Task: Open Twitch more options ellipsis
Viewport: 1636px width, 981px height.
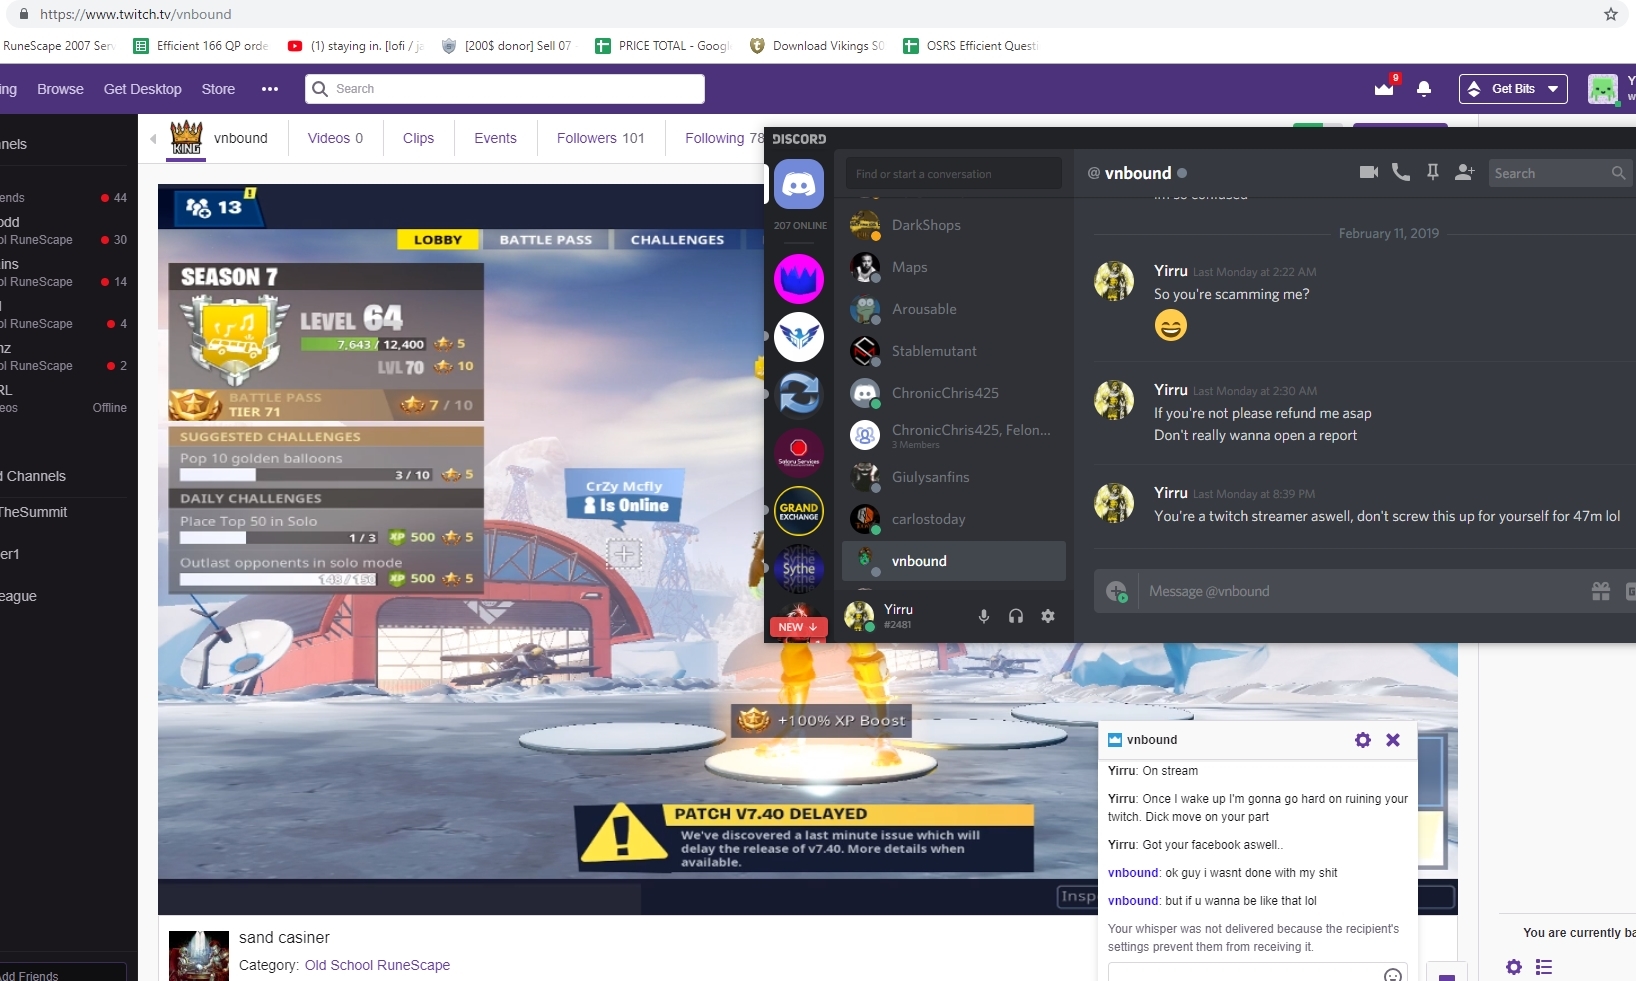Action: click(270, 89)
